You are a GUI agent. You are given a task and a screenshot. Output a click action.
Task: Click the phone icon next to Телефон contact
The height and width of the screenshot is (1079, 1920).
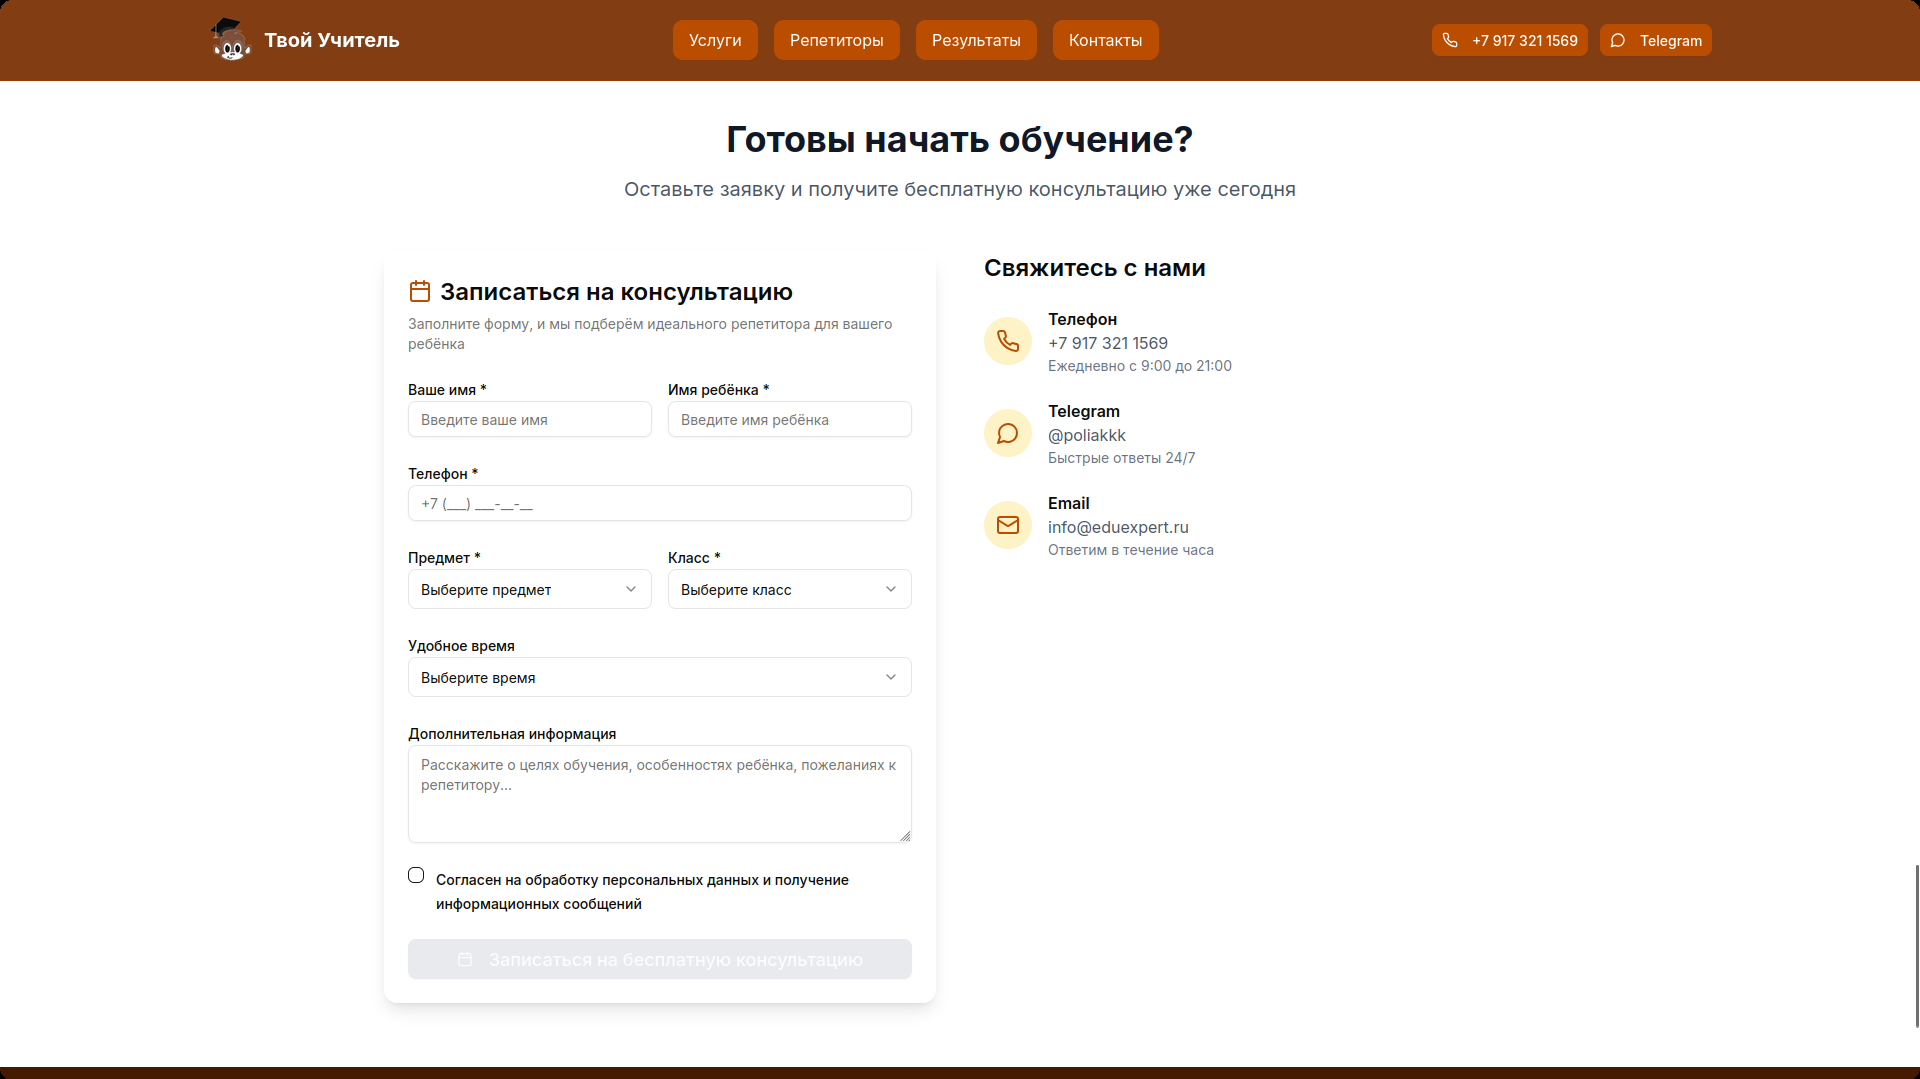[1008, 341]
